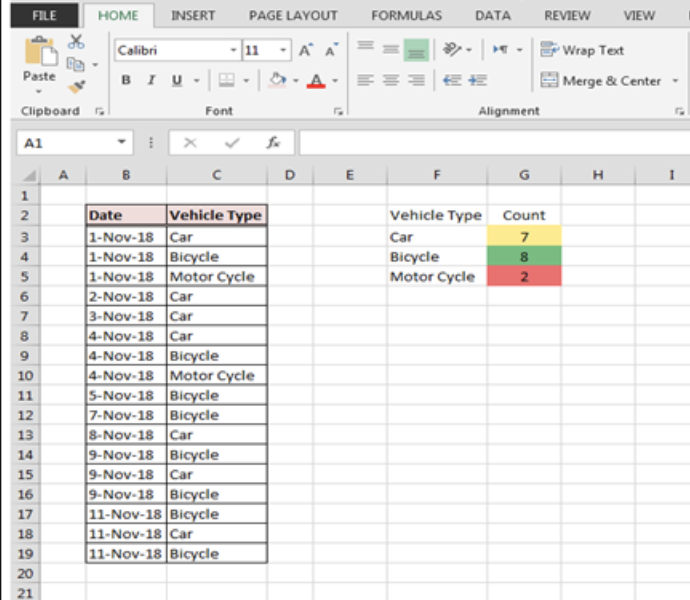Viewport: 690px width, 600px height.
Task: Click the Select All corner triangle
Action: 29,176
